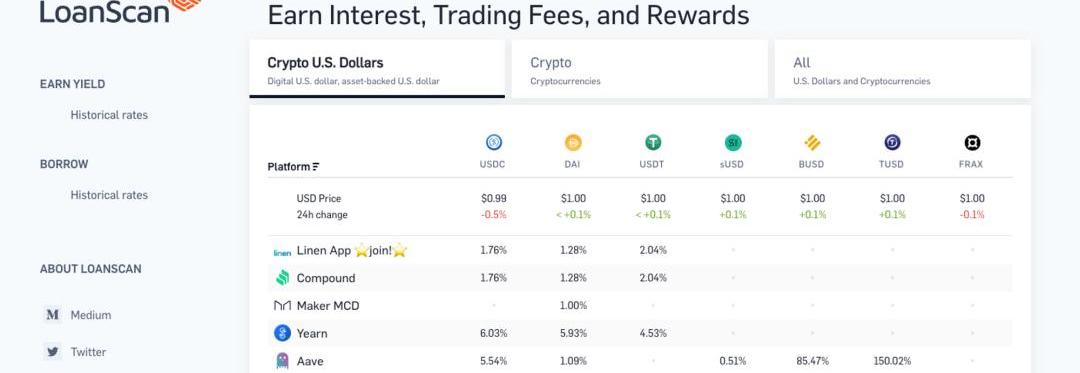
Task: Open Historical rates under Earn Yield
Action: pos(109,115)
